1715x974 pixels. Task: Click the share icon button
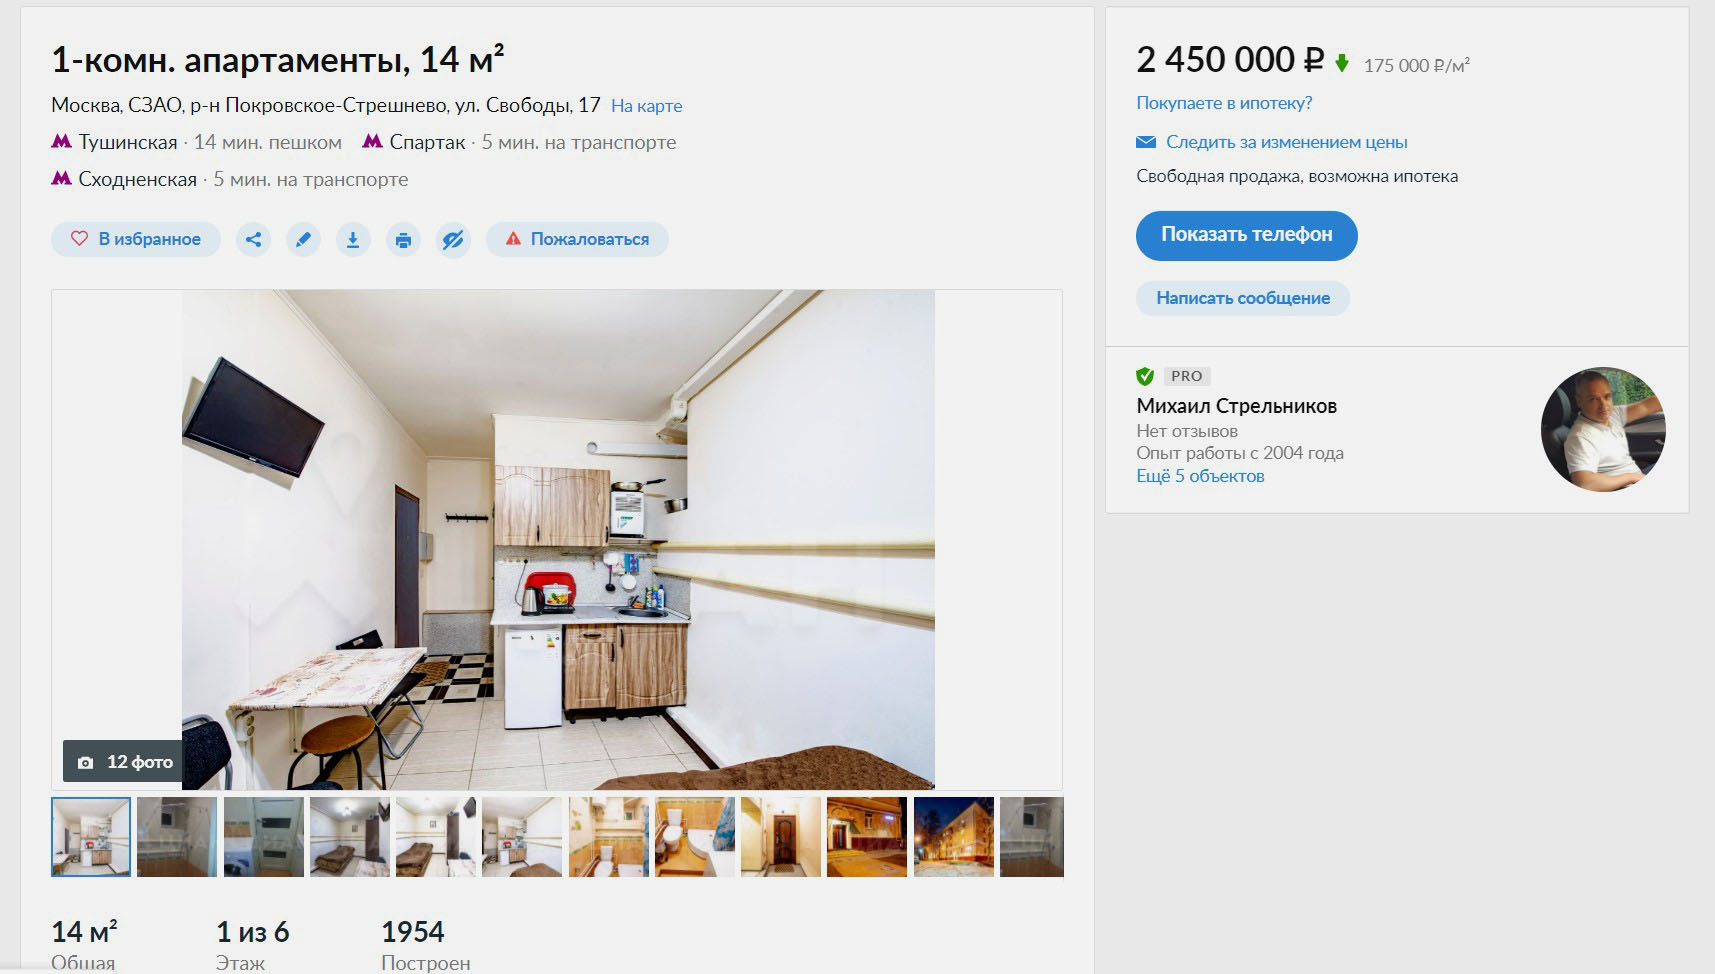pos(253,240)
